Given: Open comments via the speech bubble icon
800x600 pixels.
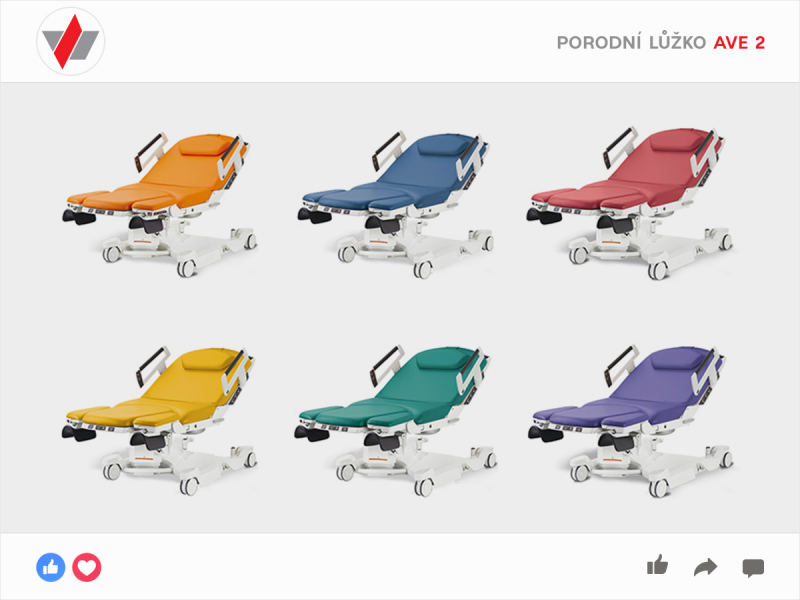Looking at the screenshot, I should tap(753, 568).
